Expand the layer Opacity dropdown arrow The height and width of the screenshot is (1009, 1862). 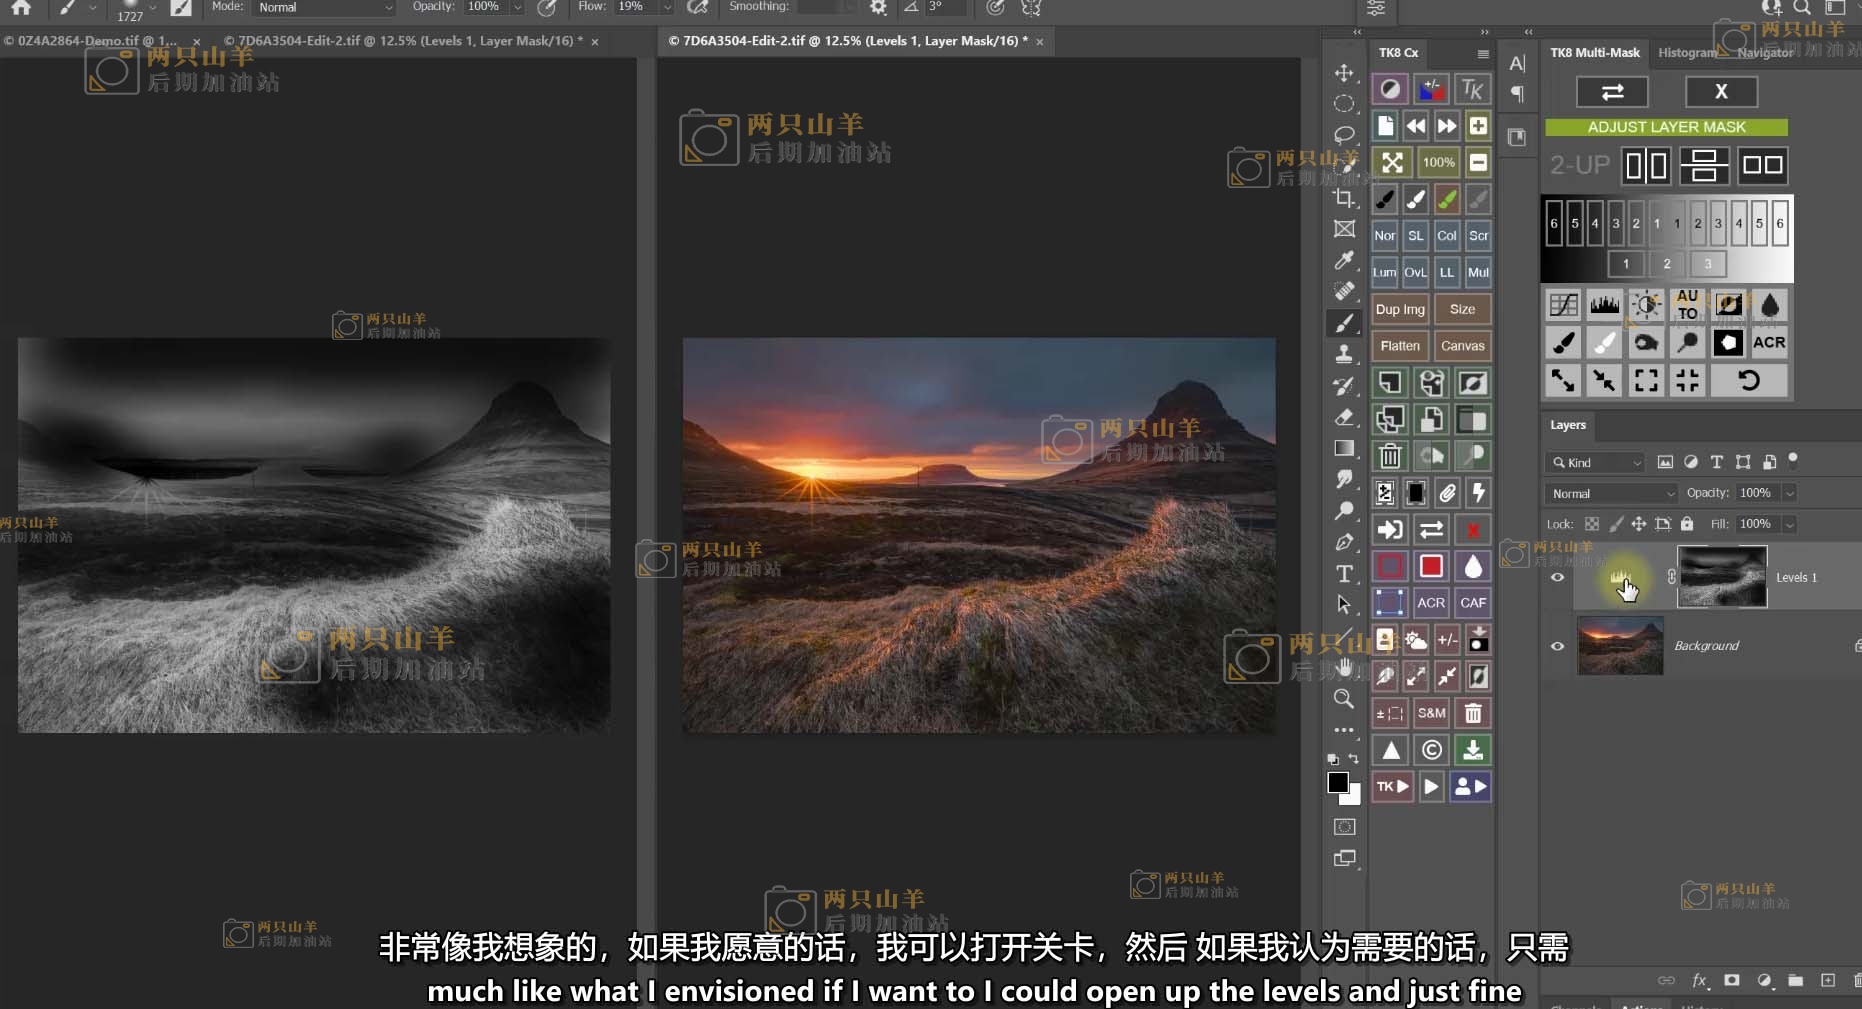1789,493
